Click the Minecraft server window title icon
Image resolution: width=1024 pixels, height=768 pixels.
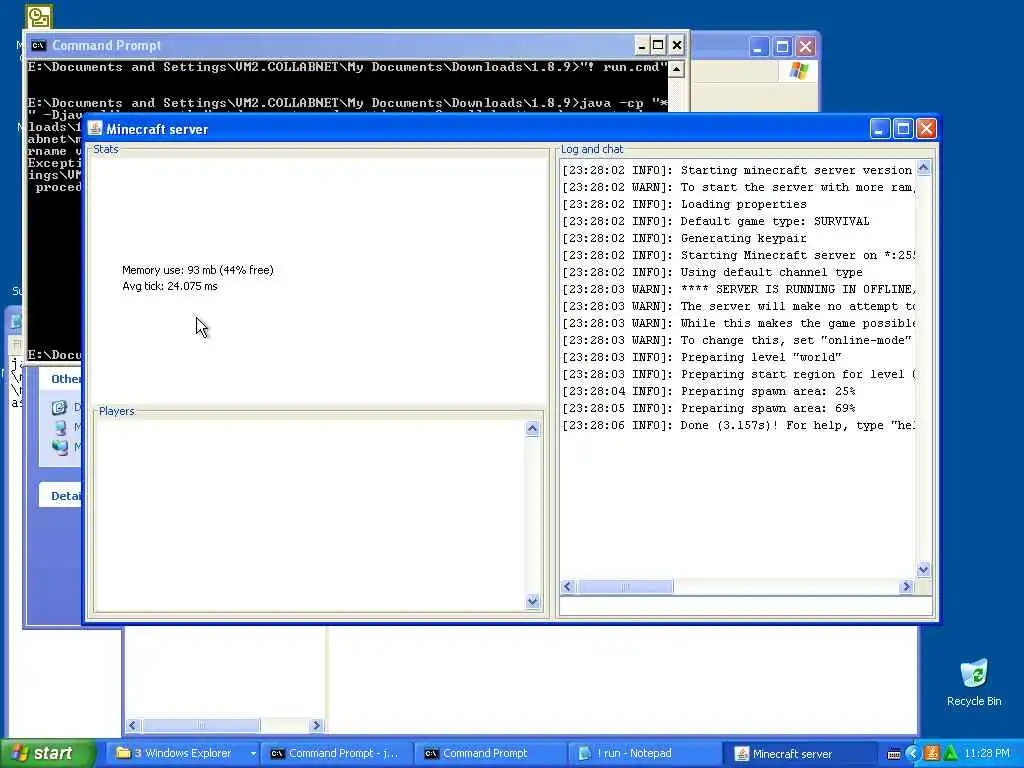(x=95, y=129)
